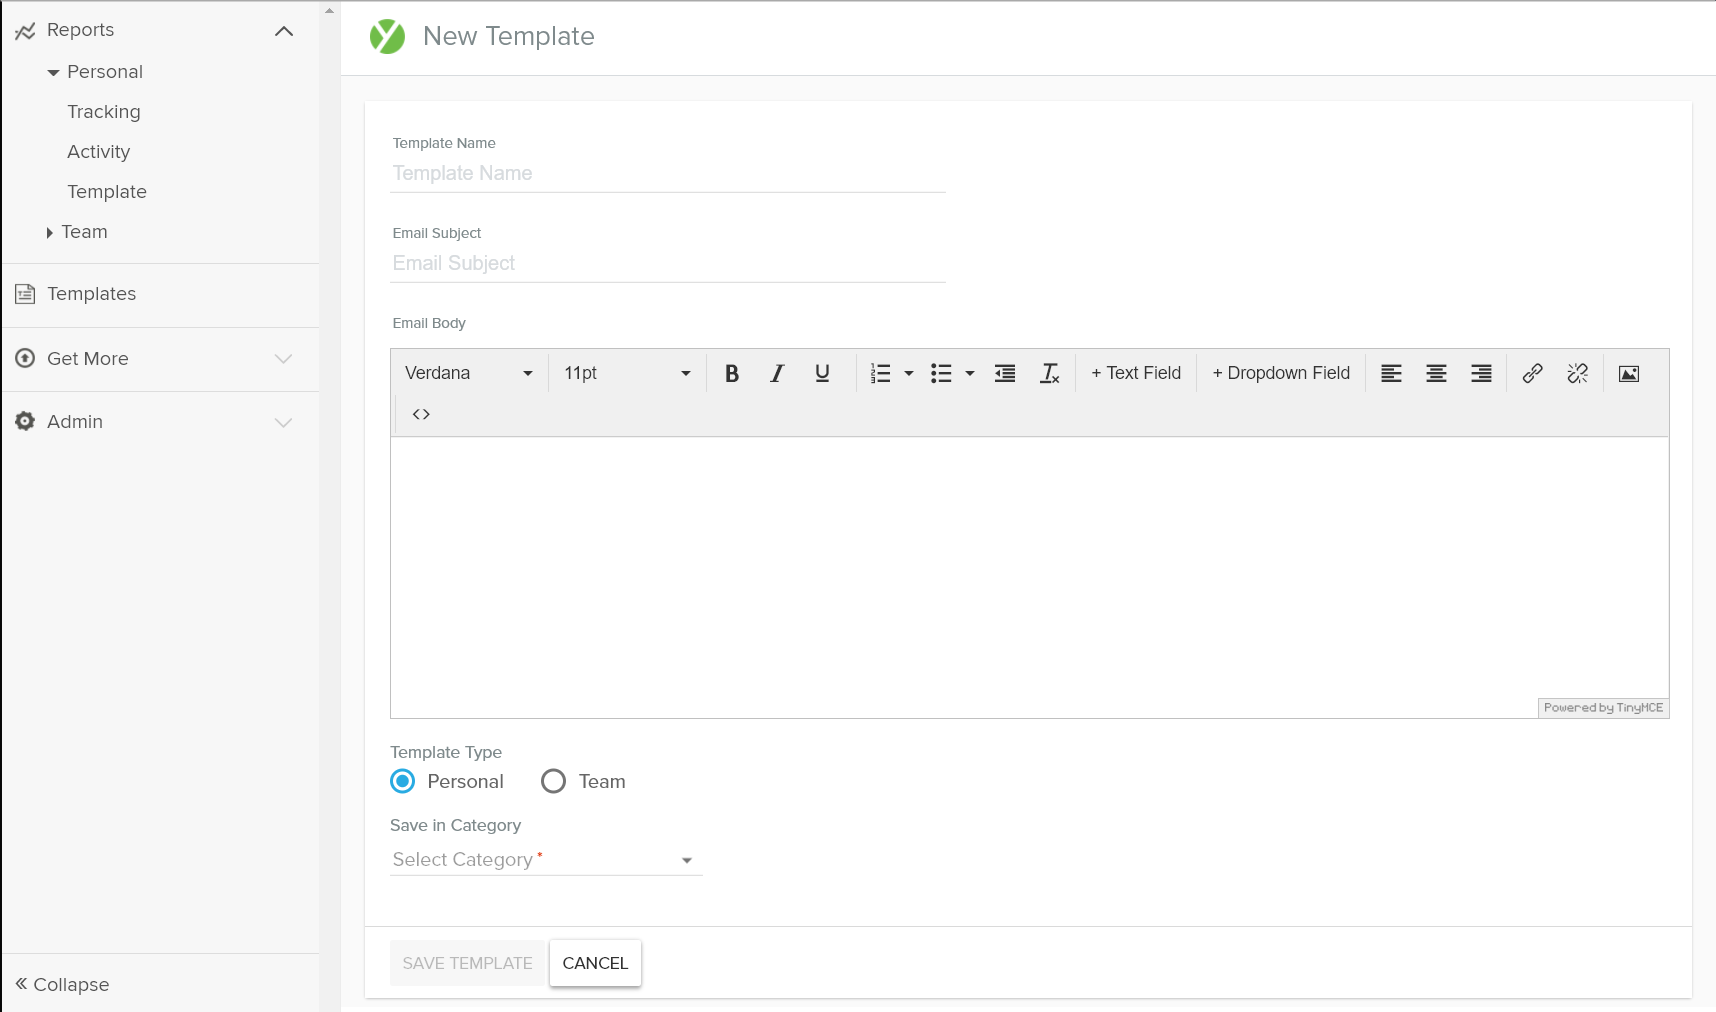
Task: Click the Cancel button
Action: [x=595, y=963]
